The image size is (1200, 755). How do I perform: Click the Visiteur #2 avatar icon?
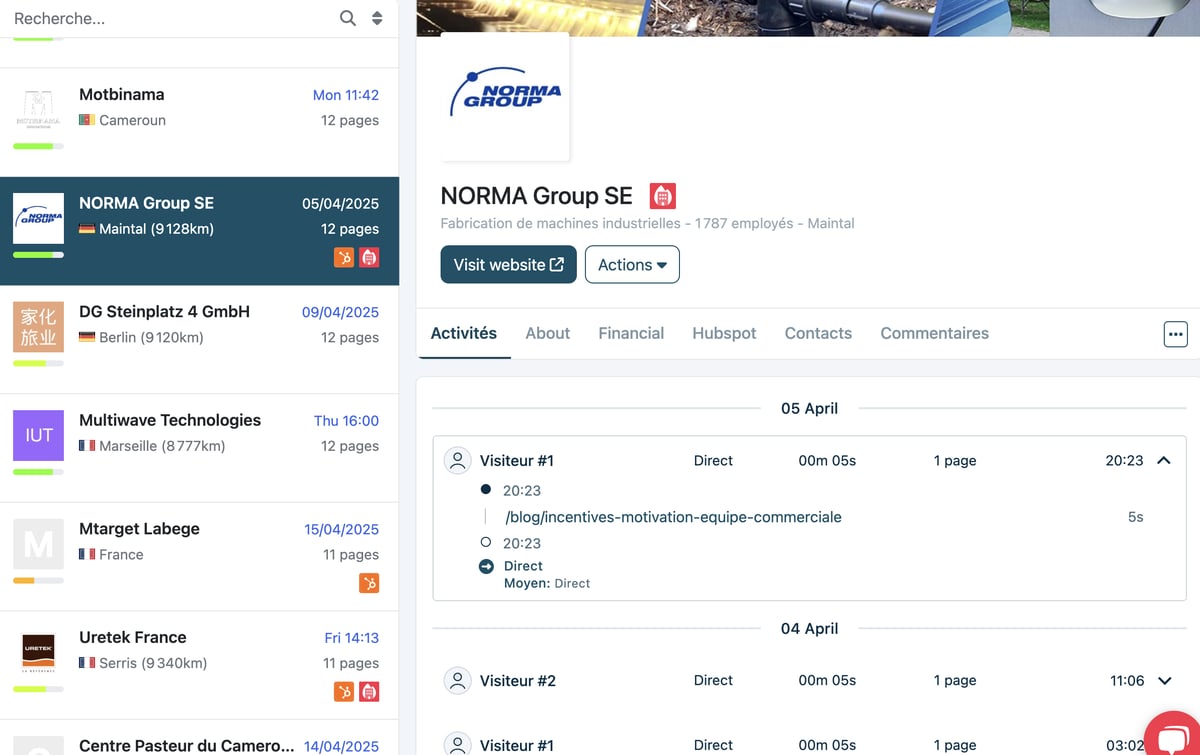click(457, 681)
